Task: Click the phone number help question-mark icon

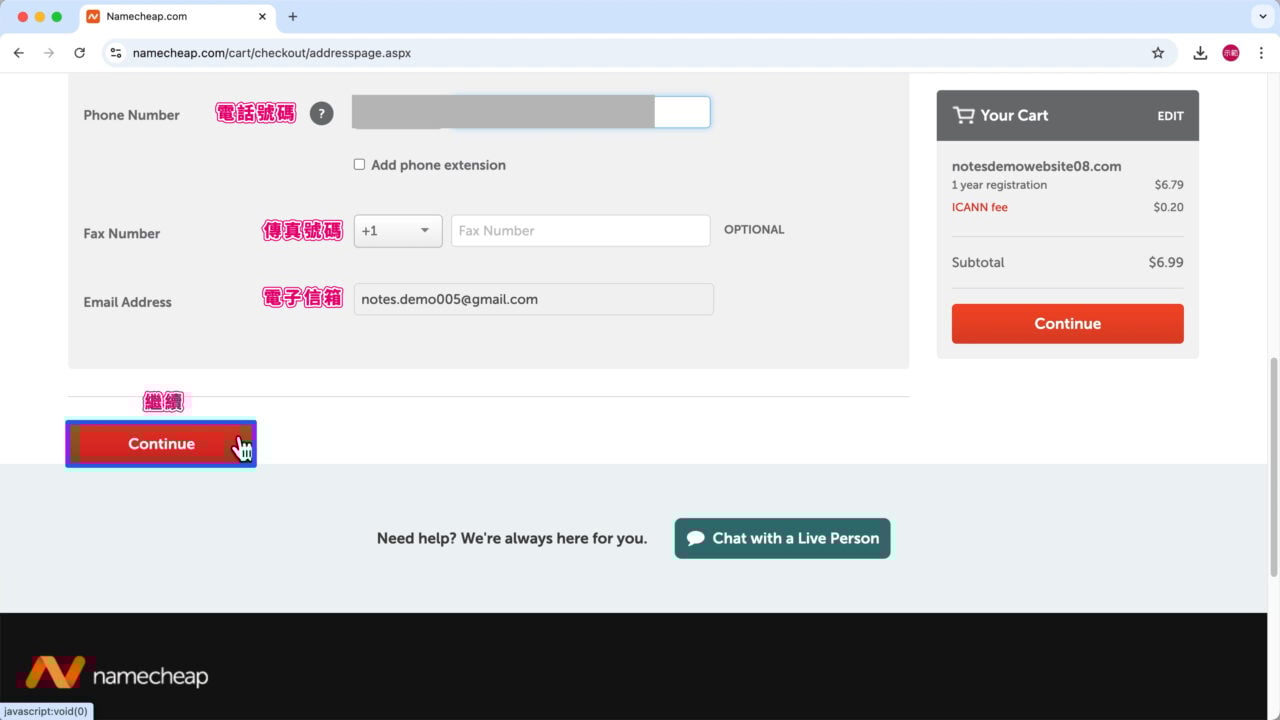Action: point(321,114)
